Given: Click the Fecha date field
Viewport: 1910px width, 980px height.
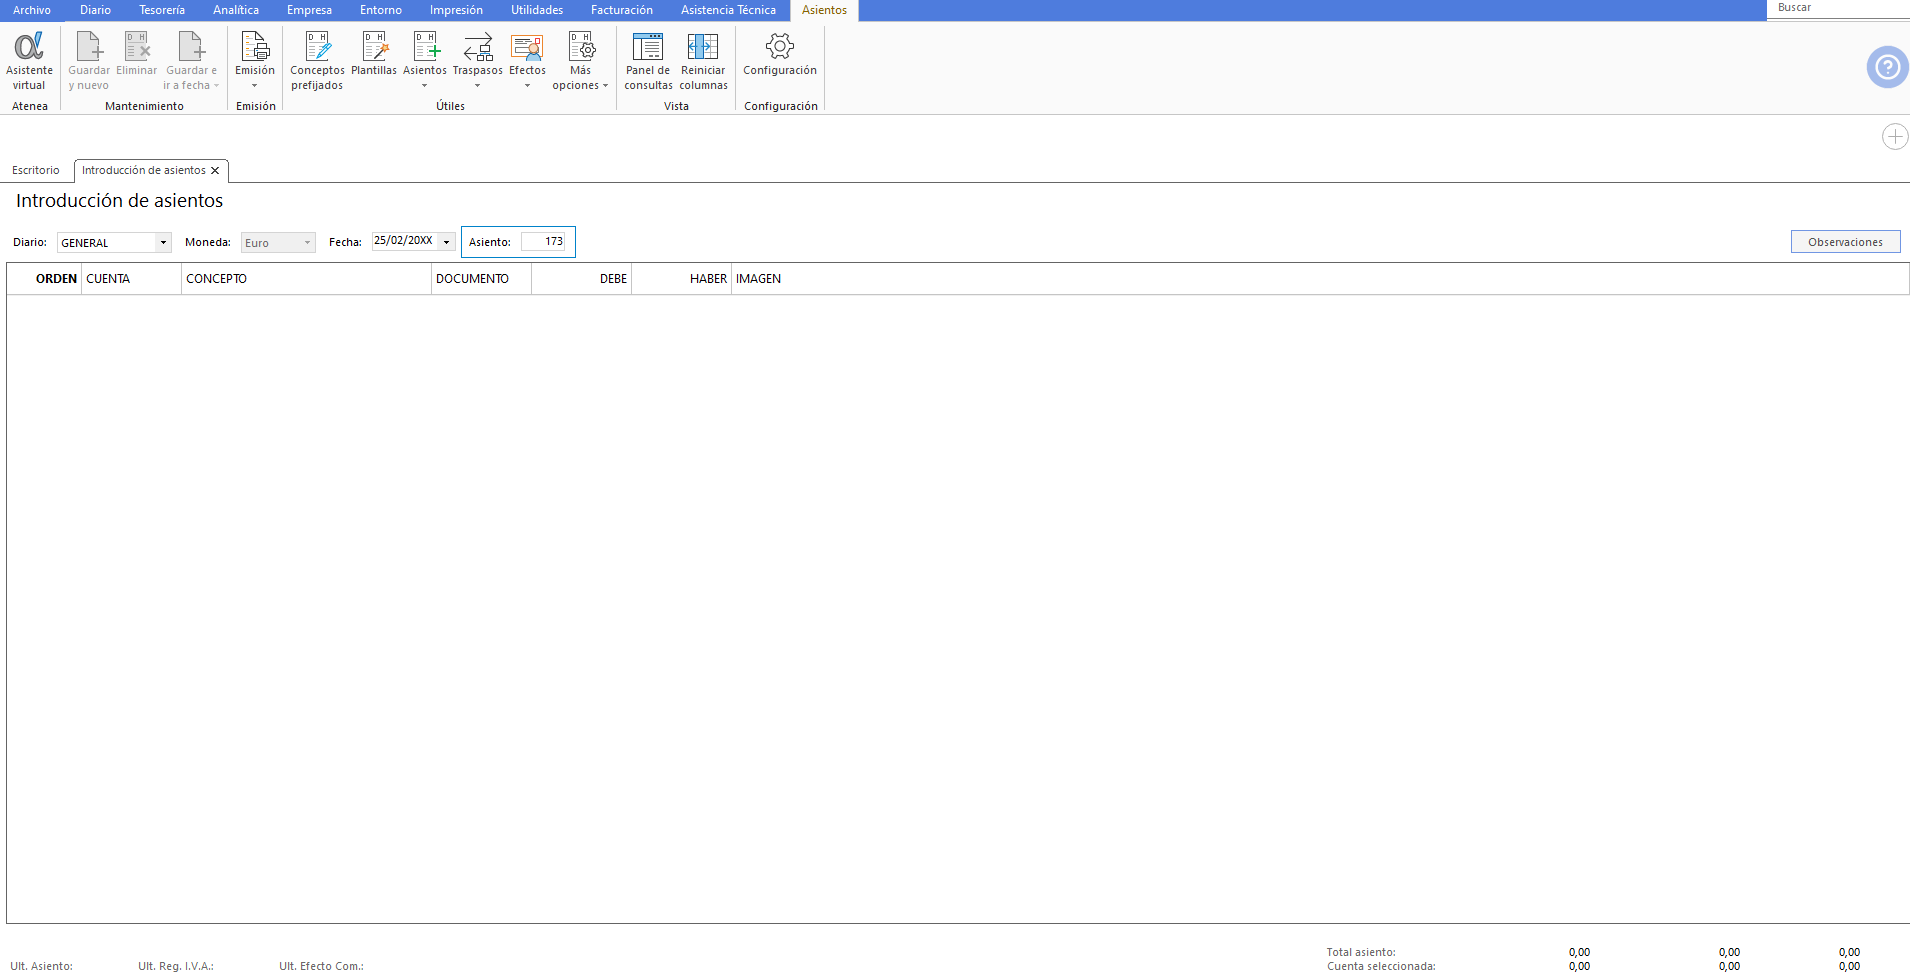Looking at the screenshot, I should [405, 242].
